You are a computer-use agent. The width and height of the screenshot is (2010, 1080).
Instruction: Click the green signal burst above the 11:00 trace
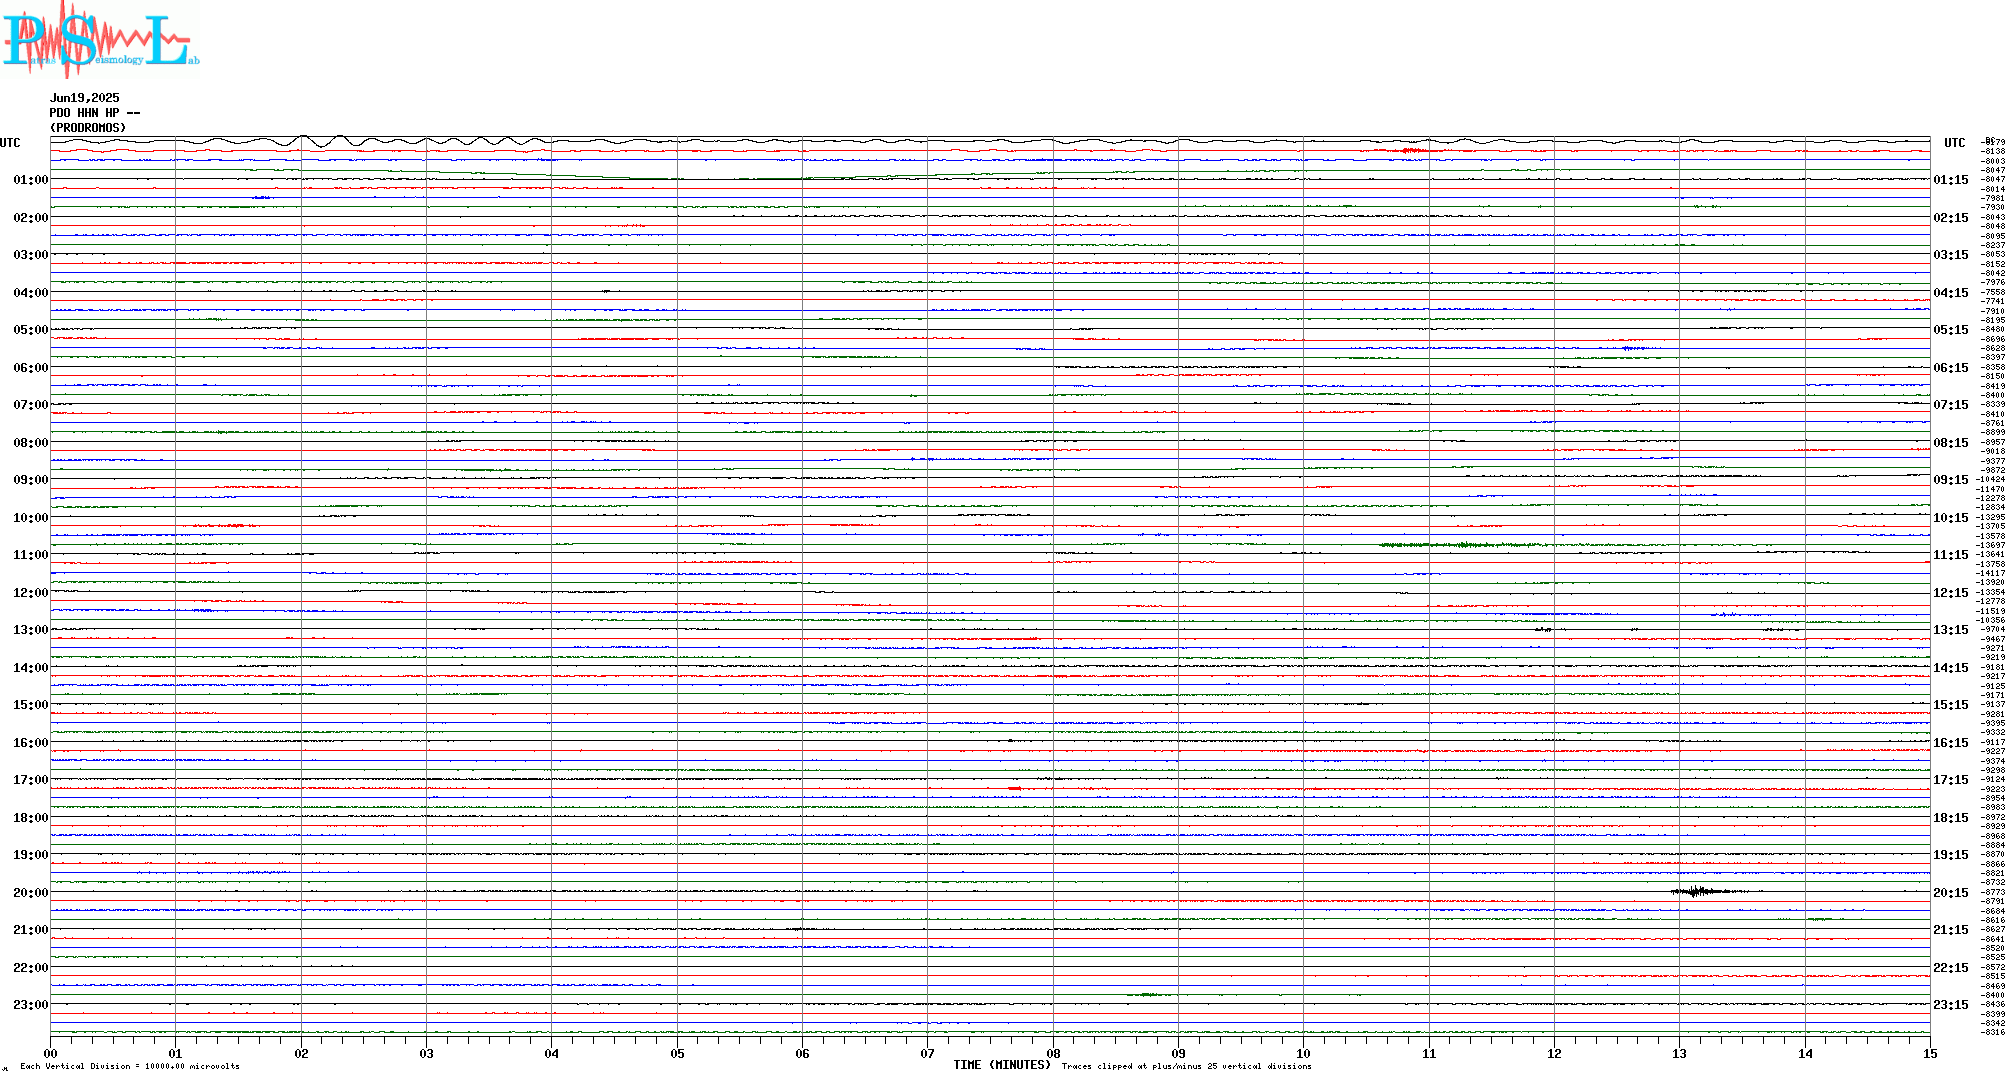1462,545
